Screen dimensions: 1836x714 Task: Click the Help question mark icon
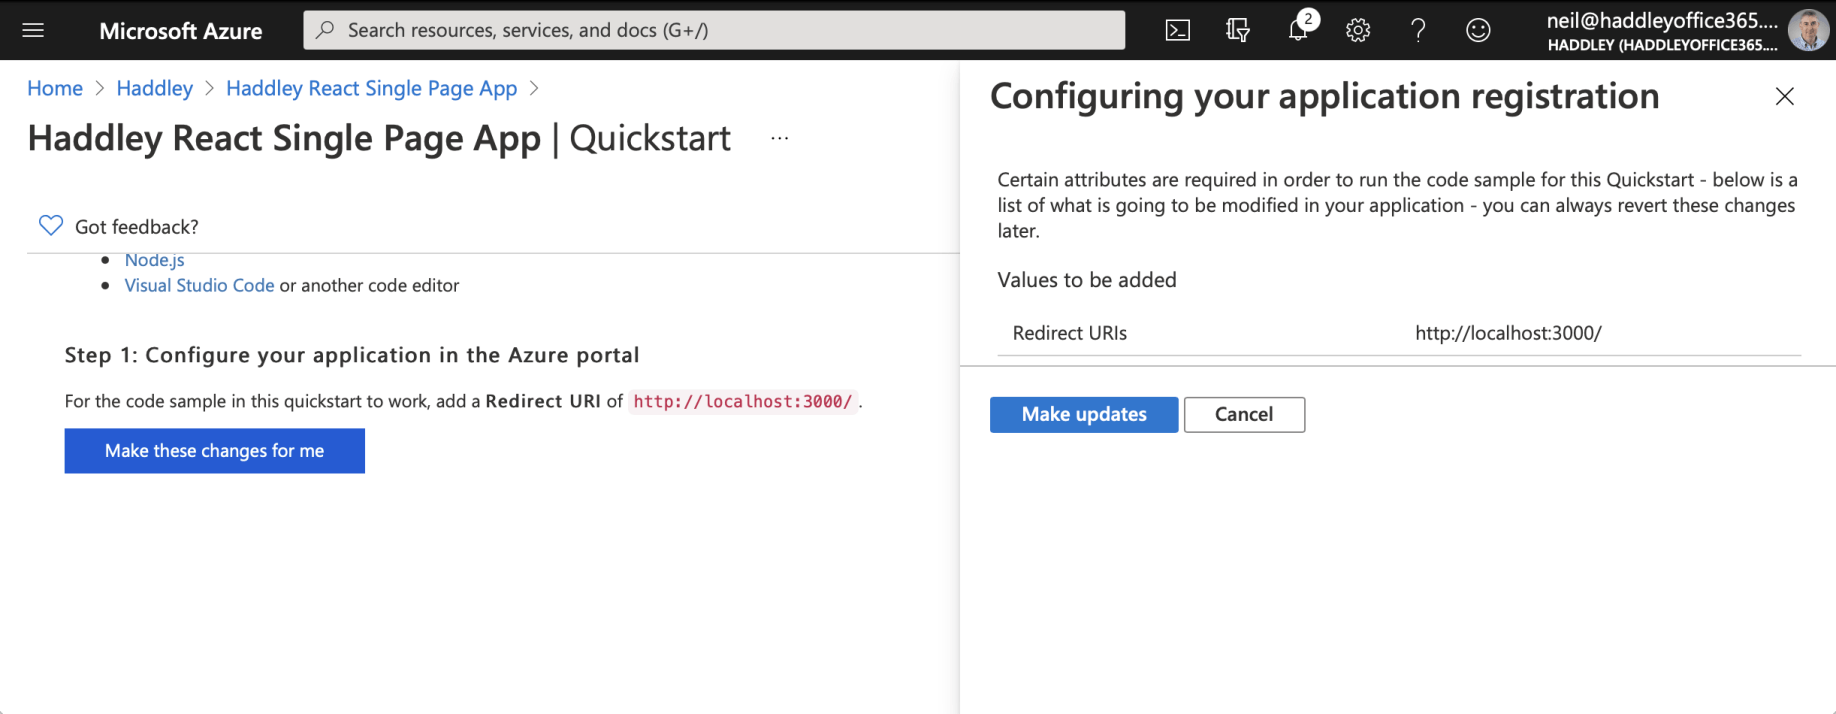(1418, 30)
